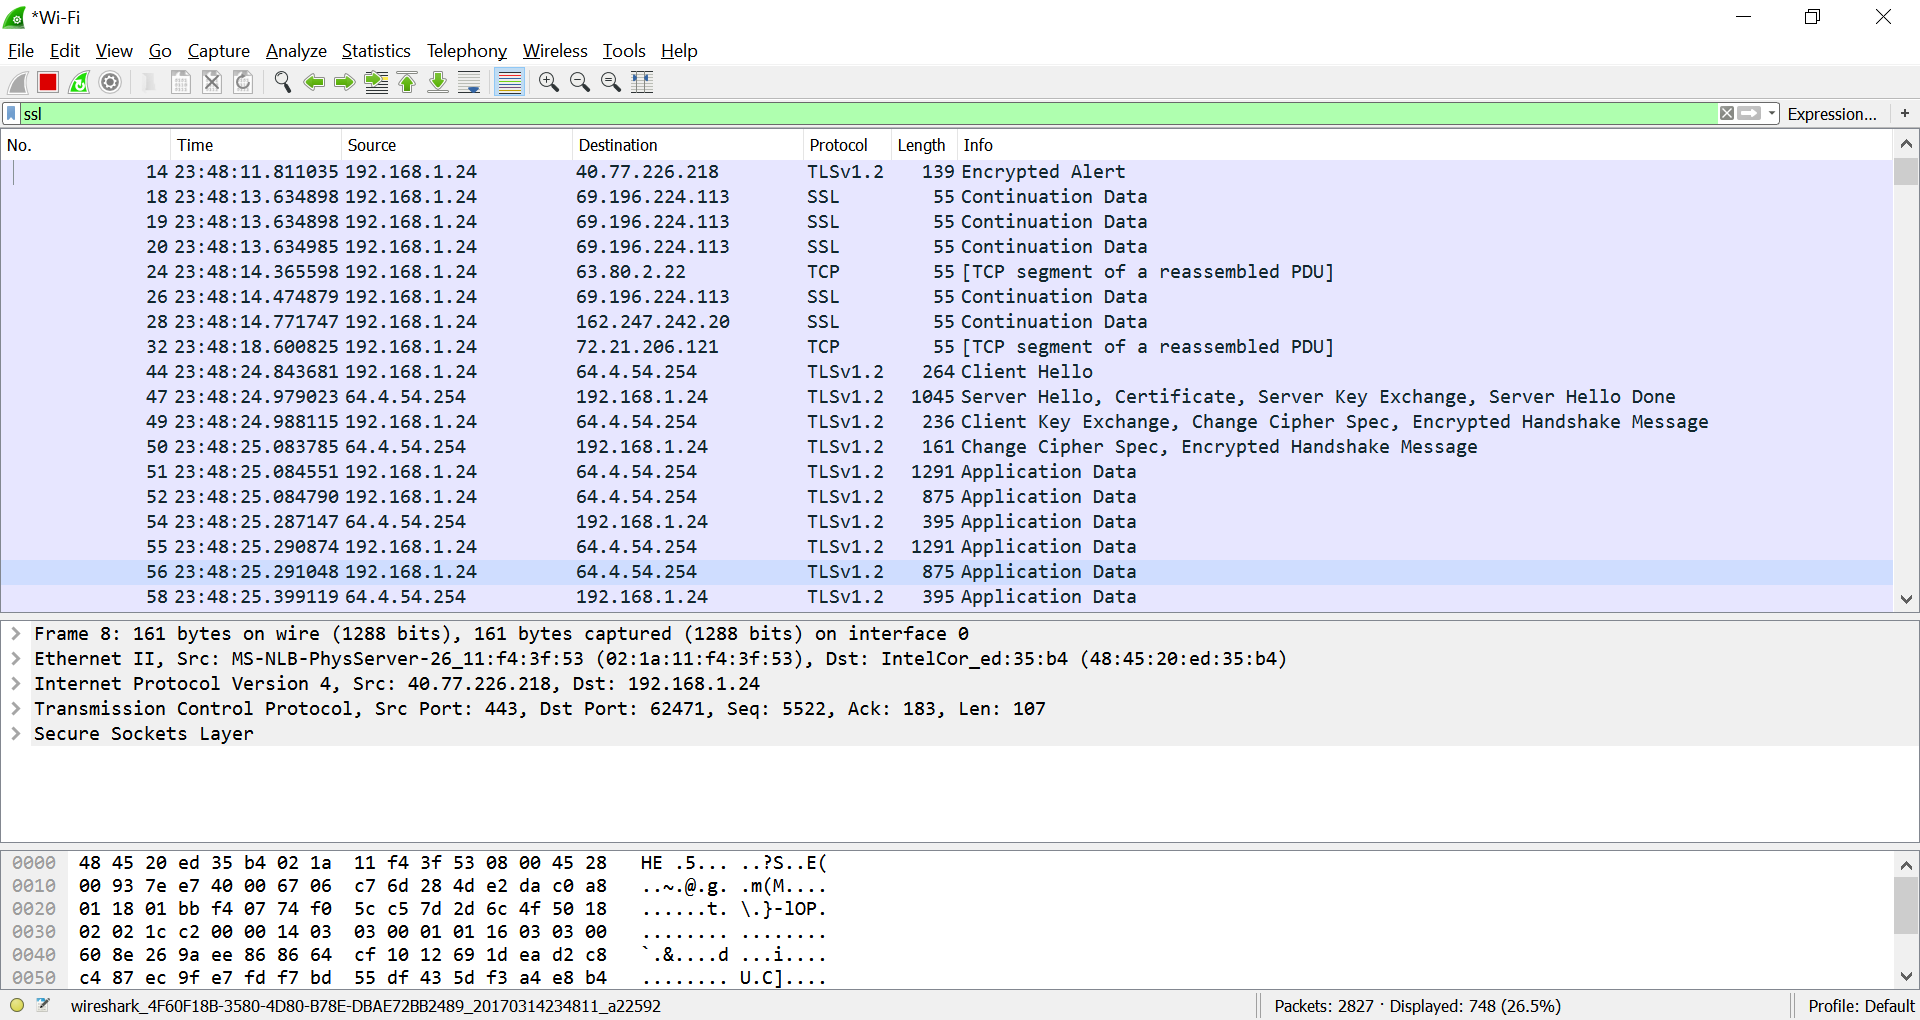Reset text to normal size
The width and height of the screenshot is (1920, 1020).
point(611,82)
